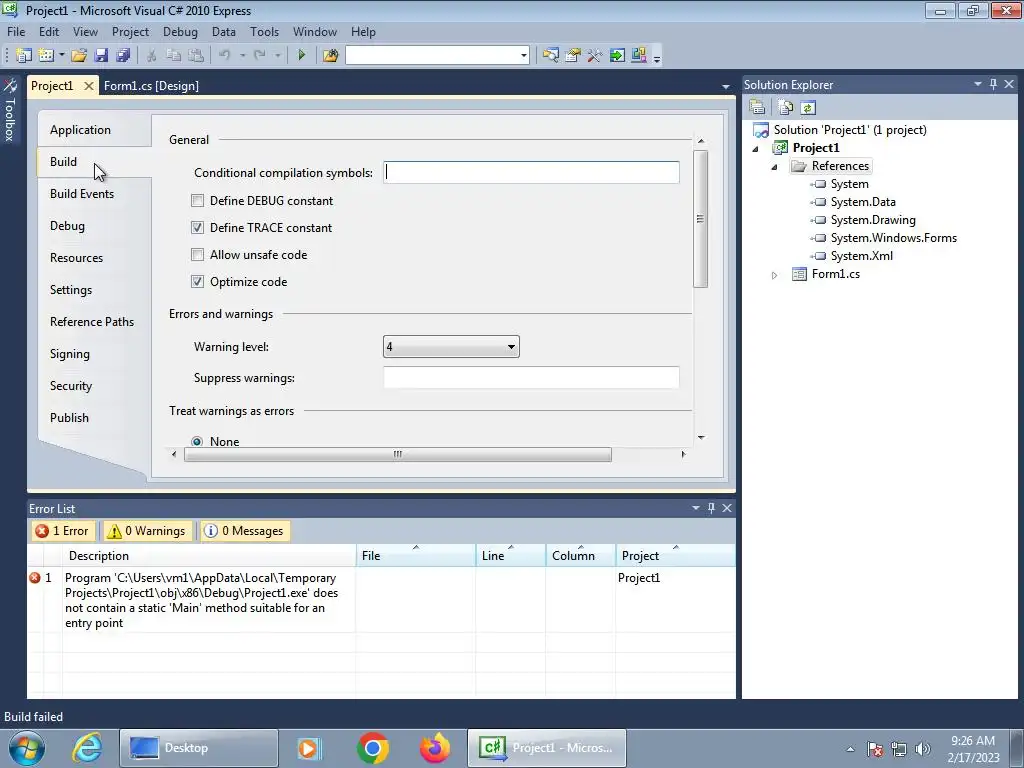
Task: Toggle the 0 Messages filter button
Action: point(245,531)
